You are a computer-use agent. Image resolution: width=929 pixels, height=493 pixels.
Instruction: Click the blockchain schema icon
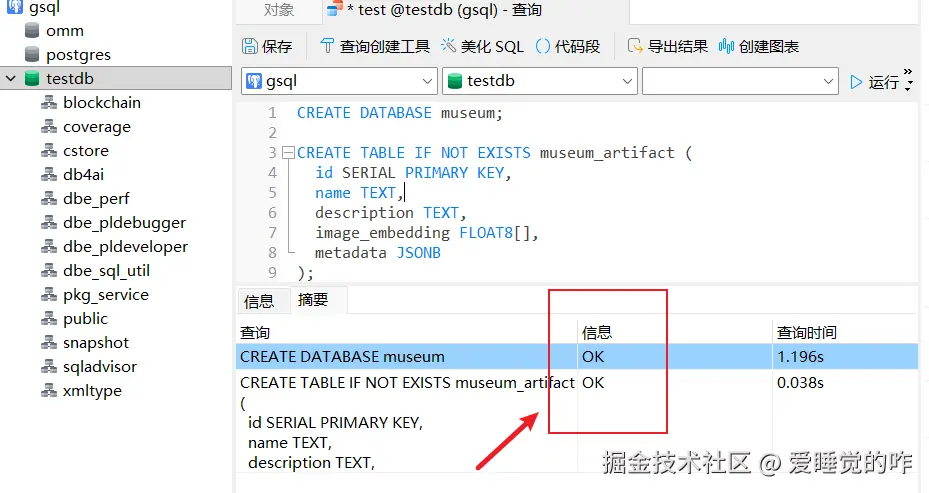[x=49, y=103]
